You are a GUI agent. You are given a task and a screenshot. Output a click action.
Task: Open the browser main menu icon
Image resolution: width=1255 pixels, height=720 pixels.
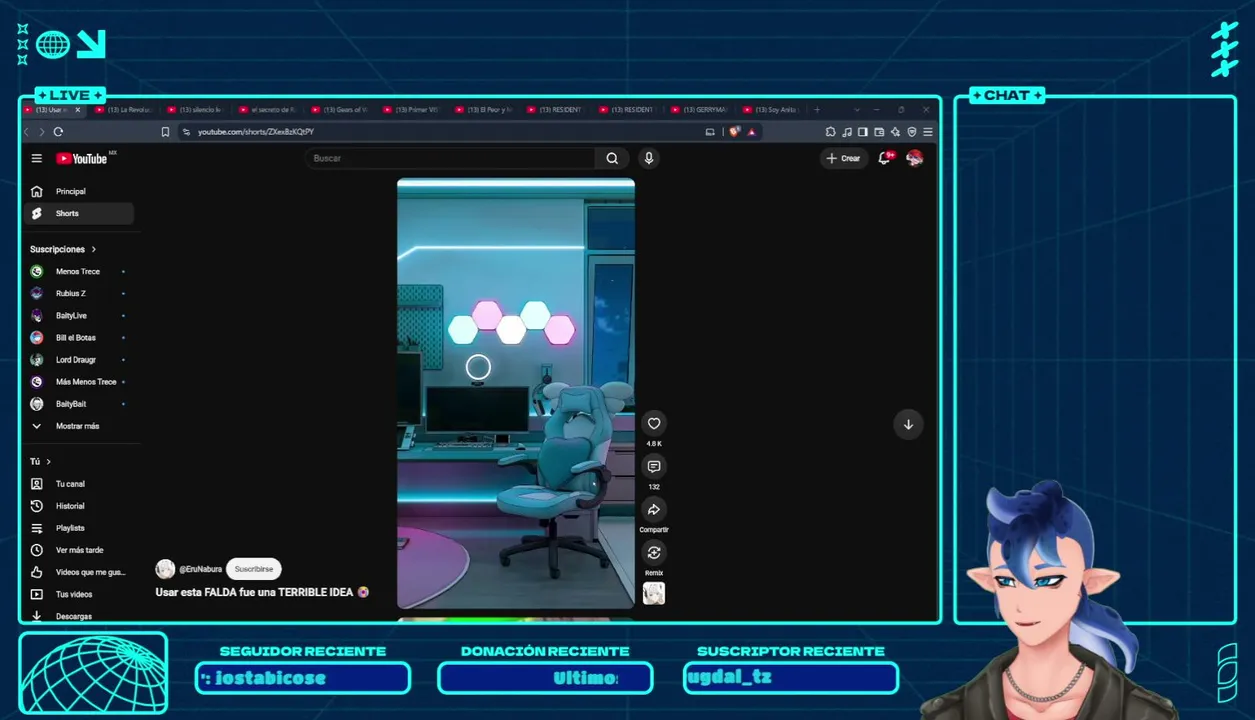(928, 132)
